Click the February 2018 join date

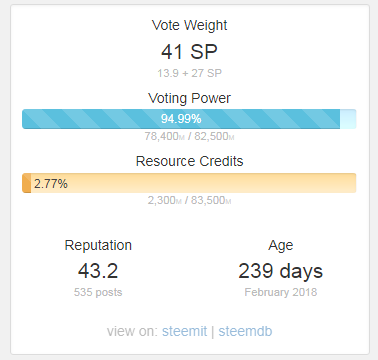tap(281, 292)
